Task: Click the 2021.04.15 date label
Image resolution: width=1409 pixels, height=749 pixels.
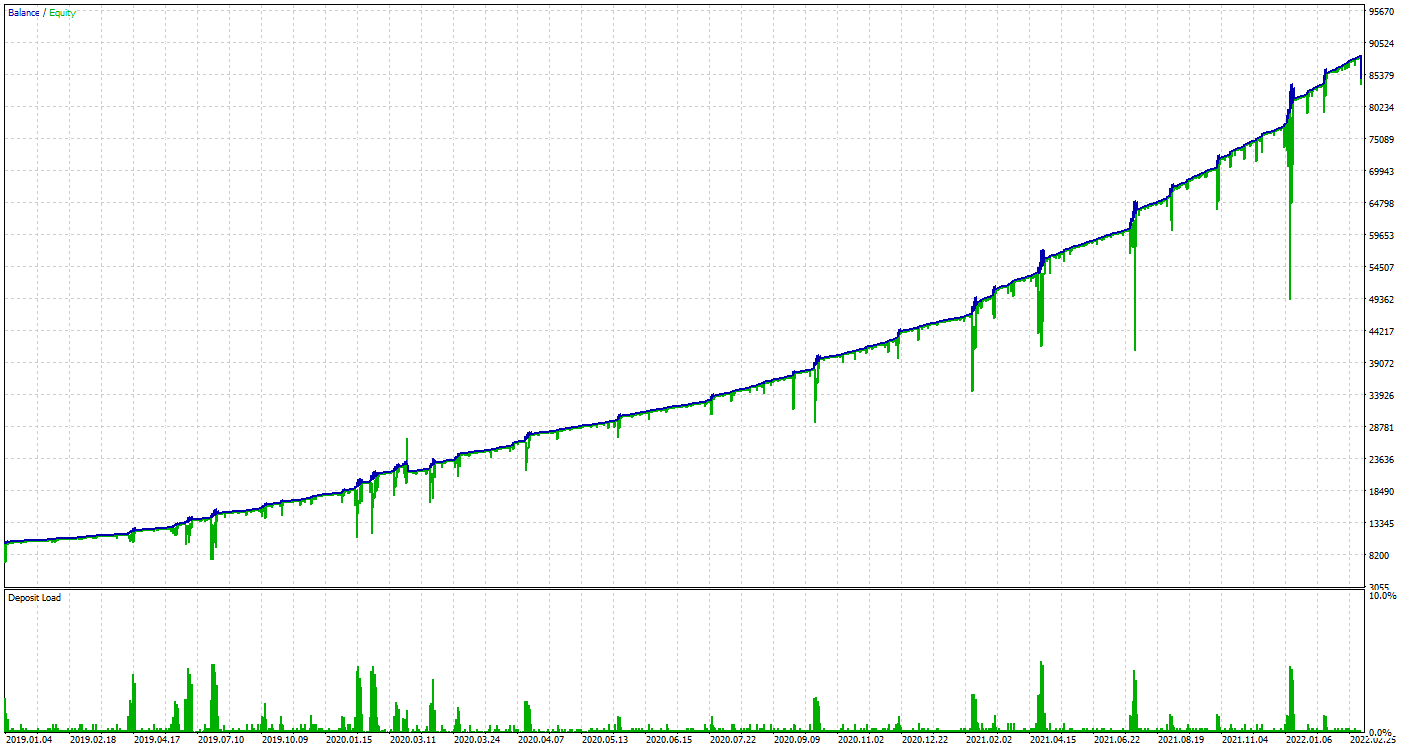Action: tap(1054, 741)
